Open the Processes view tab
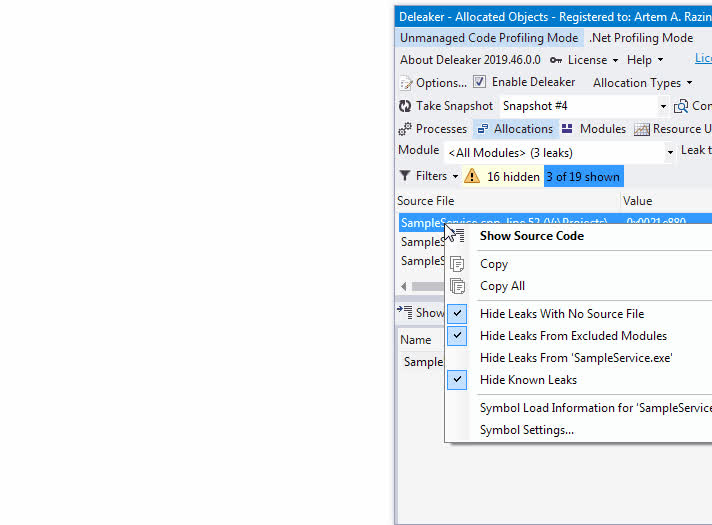Viewport: 712px width, 525px height. click(x=433, y=129)
